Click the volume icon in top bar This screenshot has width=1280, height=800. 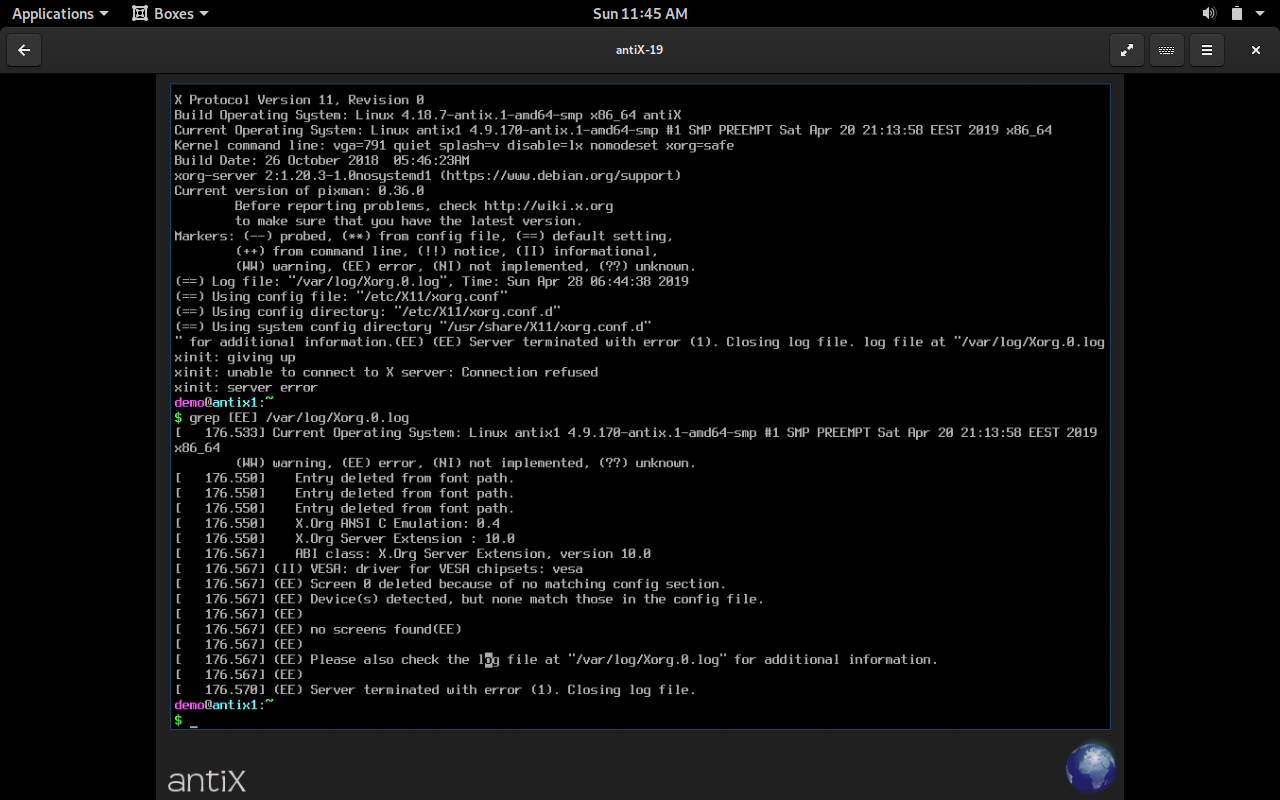click(1209, 14)
